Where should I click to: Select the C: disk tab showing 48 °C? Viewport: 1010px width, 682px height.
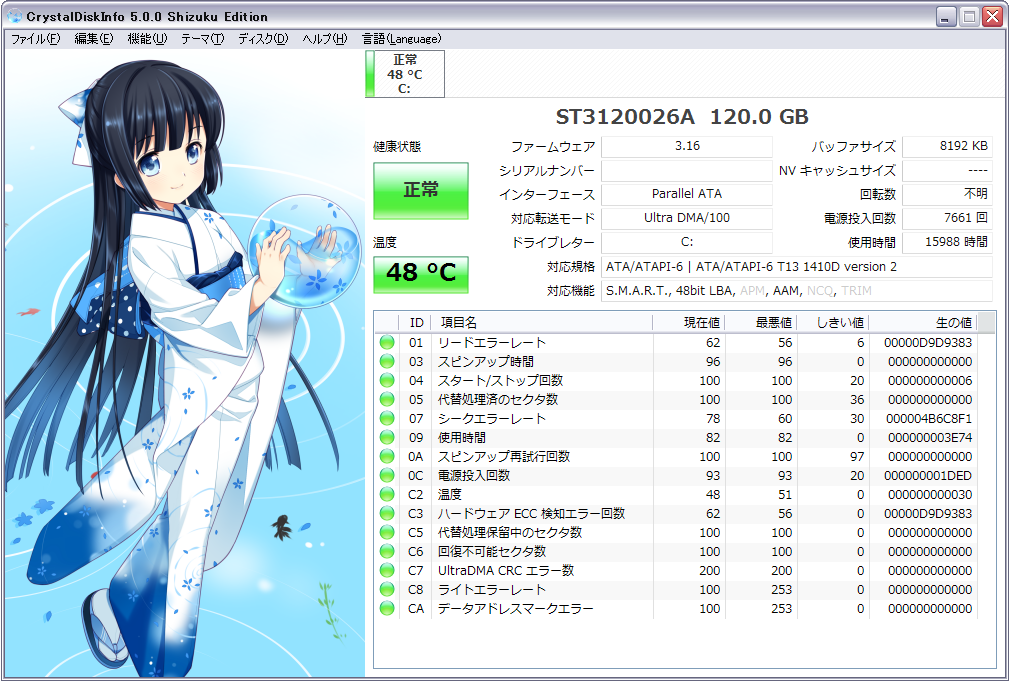tap(405, 74)
